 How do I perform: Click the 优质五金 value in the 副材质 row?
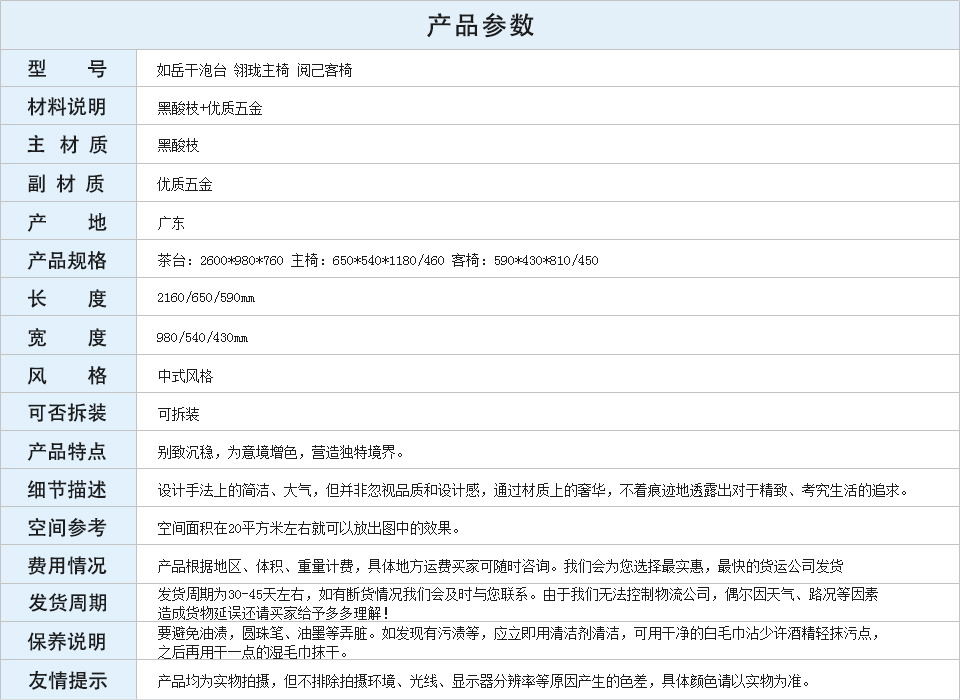pyautogui.click(x=184, y=184)
